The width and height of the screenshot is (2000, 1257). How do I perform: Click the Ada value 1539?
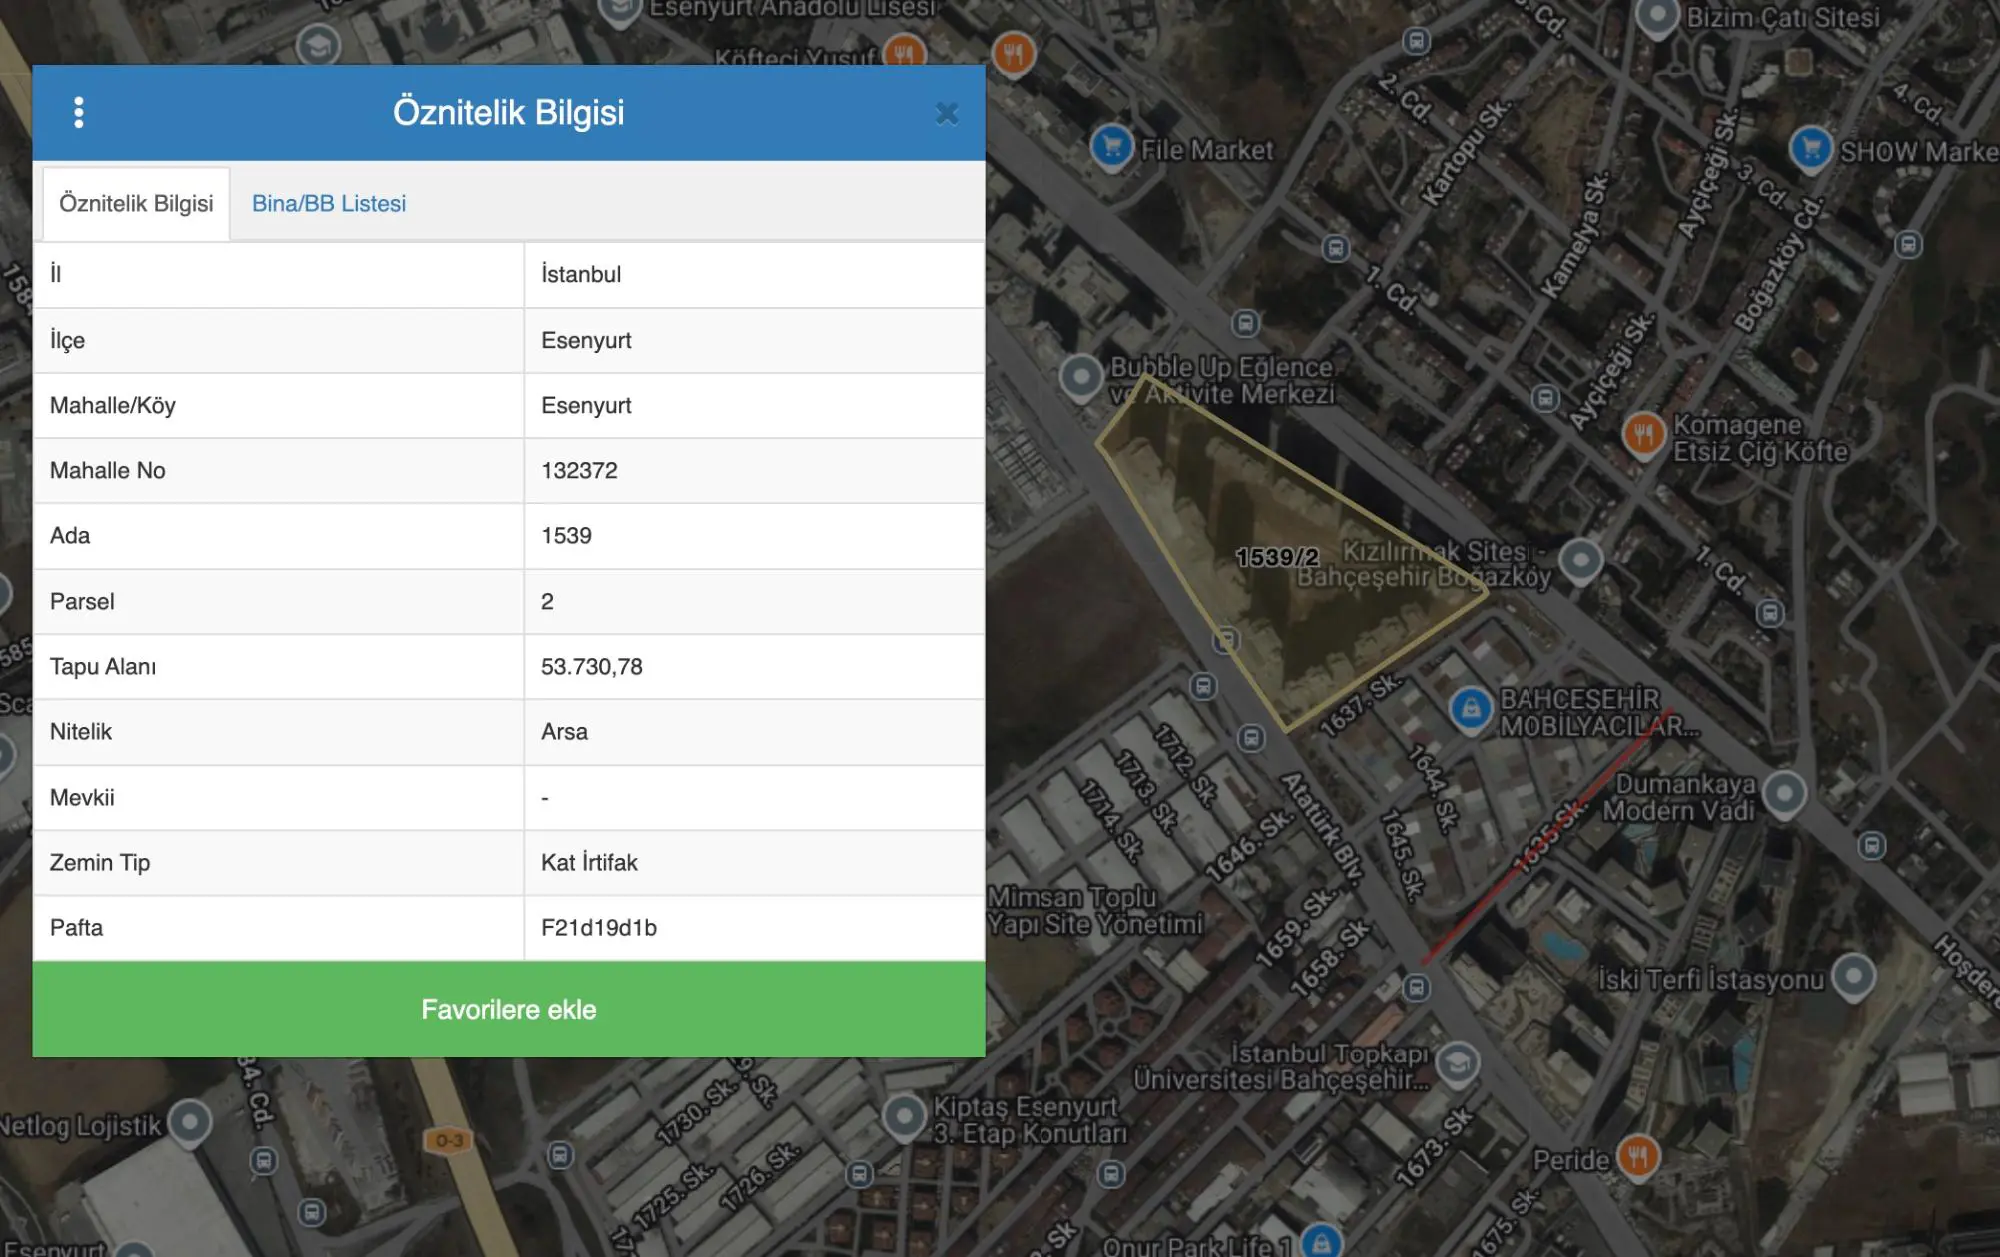click(566, 536)
